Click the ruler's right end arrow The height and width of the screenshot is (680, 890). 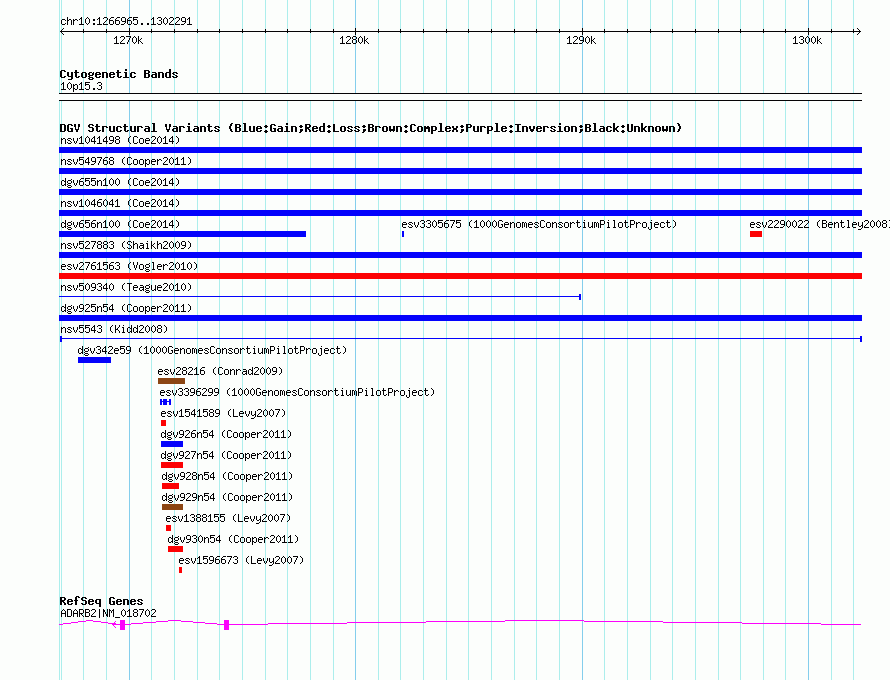[x=858, y=32]
